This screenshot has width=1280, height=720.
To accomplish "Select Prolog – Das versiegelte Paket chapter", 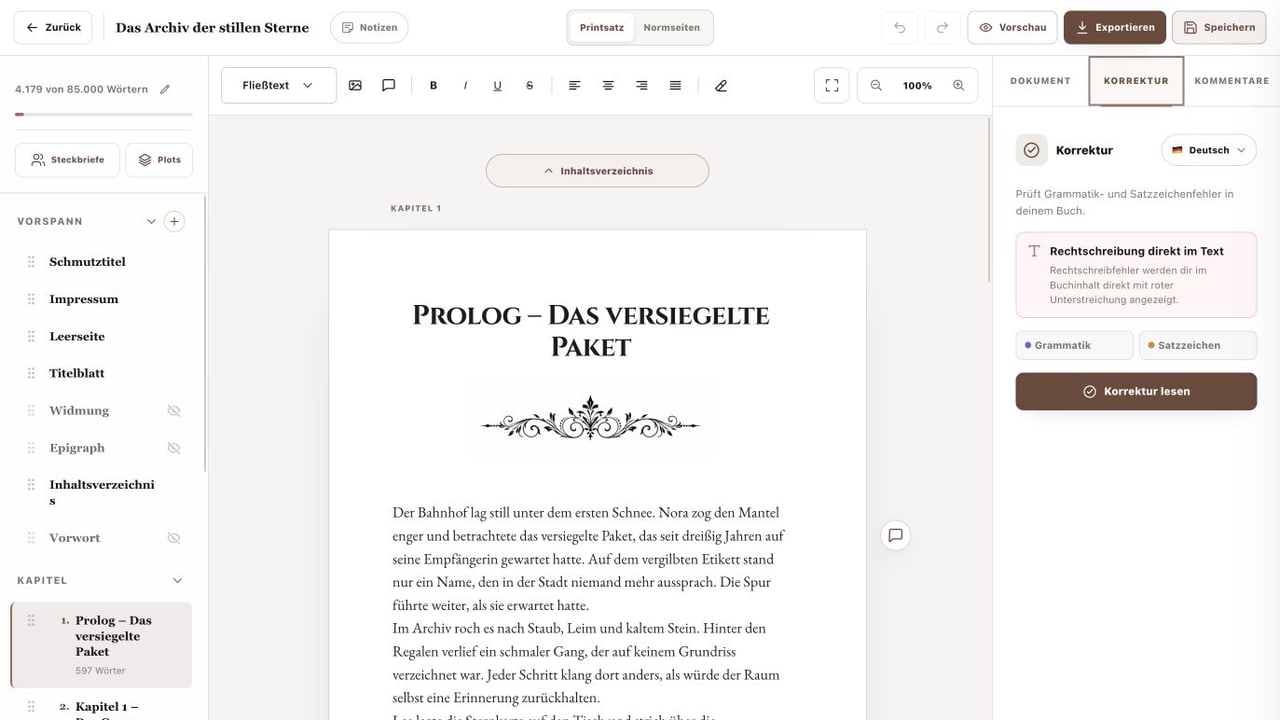I will pyautogui.click(x=101, y=645).
